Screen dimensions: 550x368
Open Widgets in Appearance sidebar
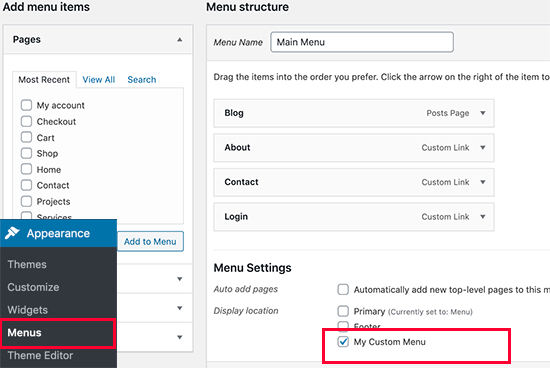28,310
